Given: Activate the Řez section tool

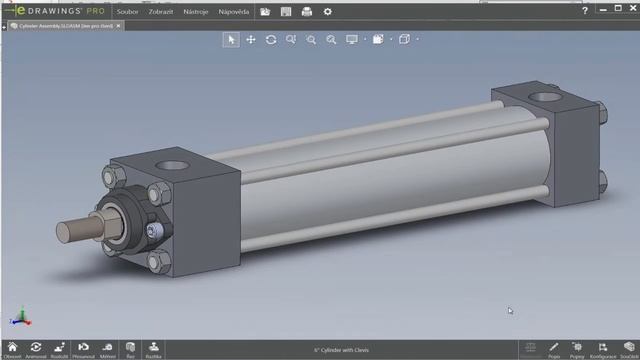Looking at the screenshot, I should 130,350.
